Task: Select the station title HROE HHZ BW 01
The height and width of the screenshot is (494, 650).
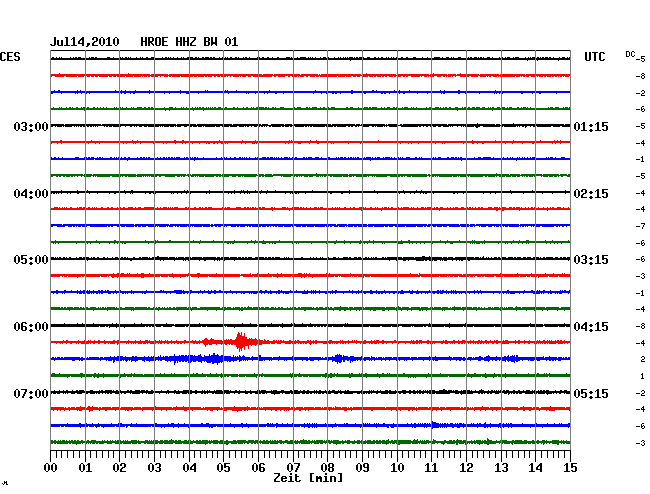Action: (189, 42)
